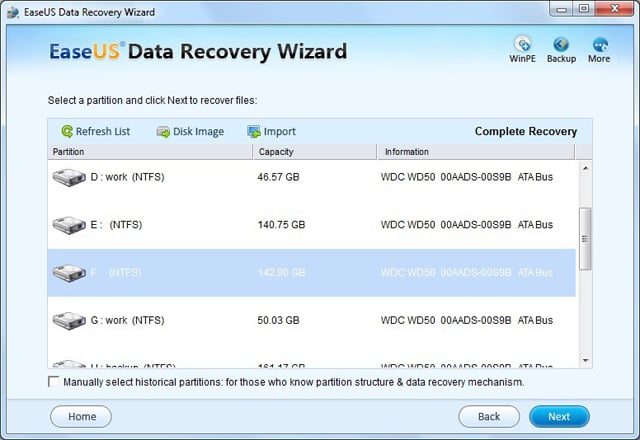
Task: Click the Import label
Action: (280, 131)
